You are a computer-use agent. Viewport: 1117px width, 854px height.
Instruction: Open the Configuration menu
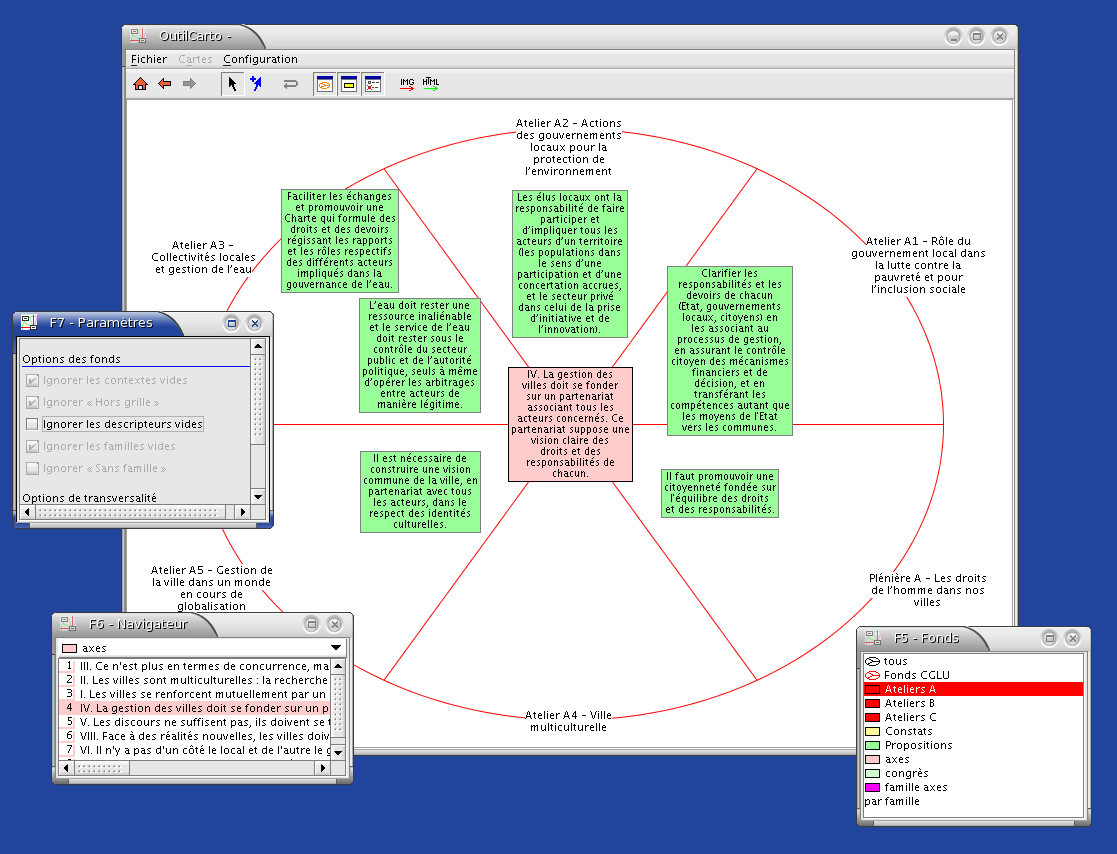point(260,59)
